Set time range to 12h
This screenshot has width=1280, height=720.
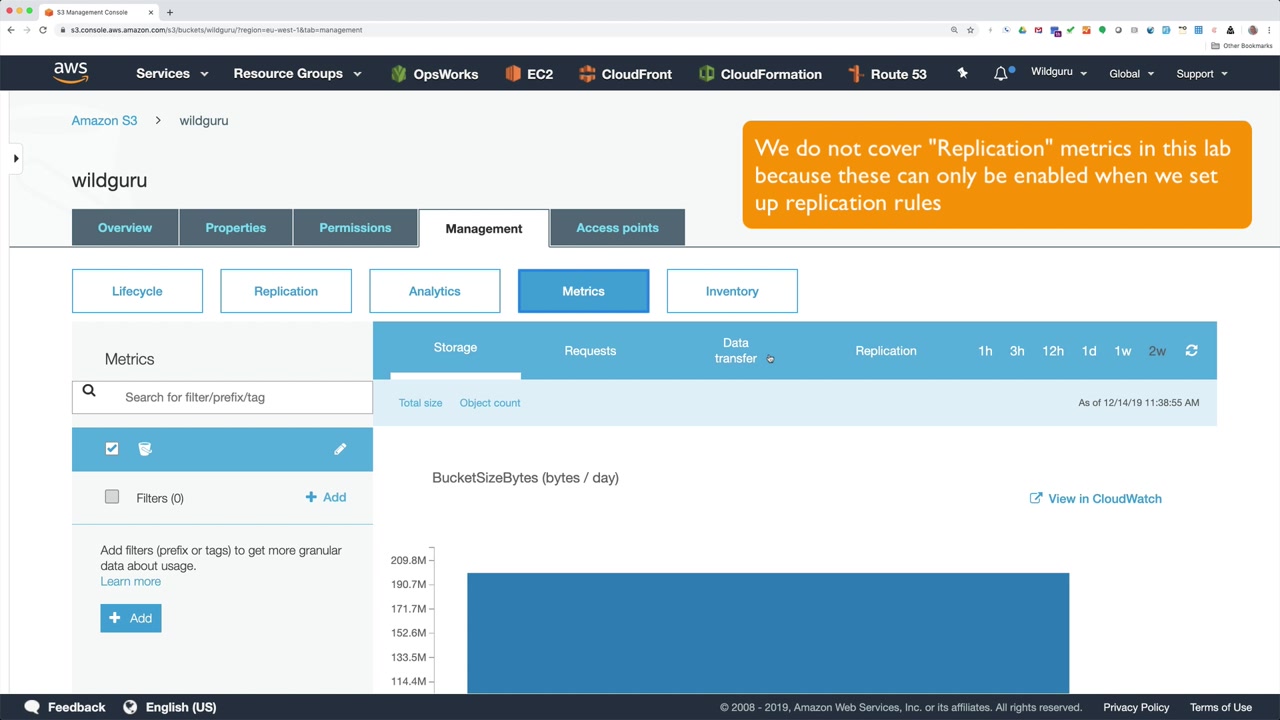(1053, 351)
